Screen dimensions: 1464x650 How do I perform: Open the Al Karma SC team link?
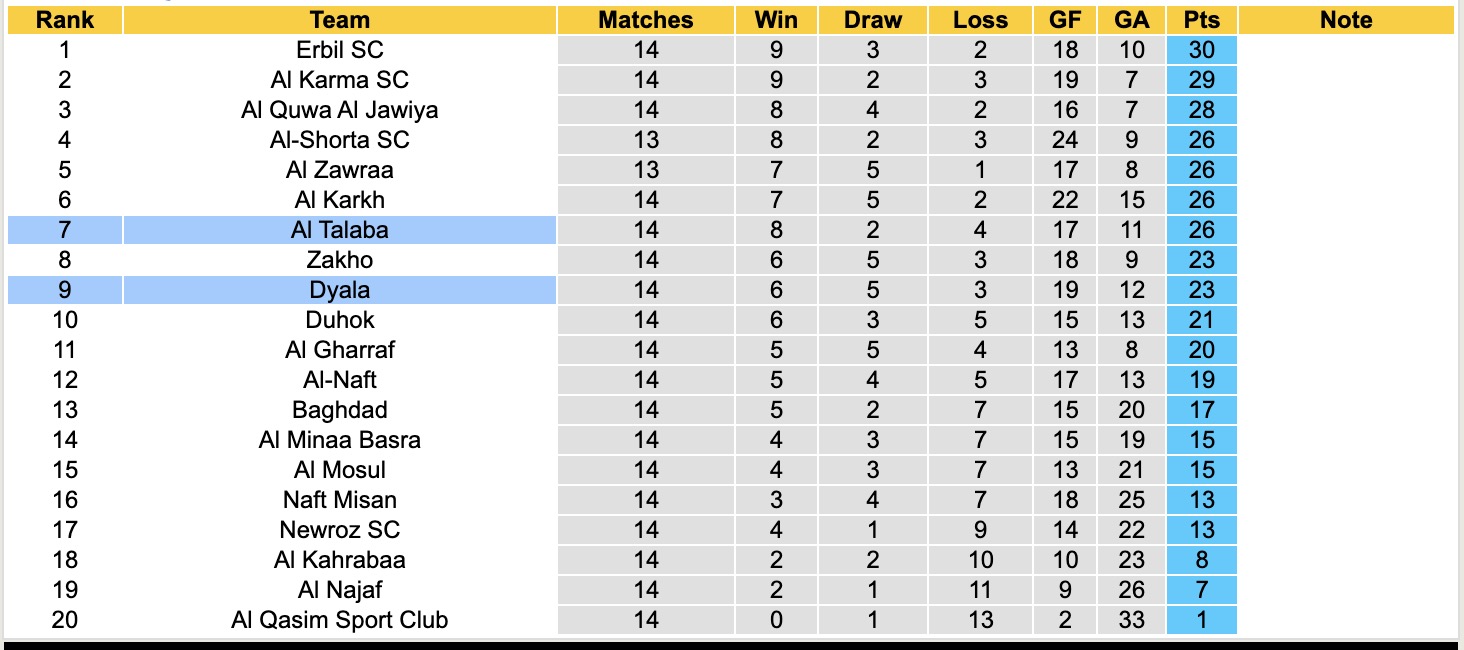tap(340, 80)
